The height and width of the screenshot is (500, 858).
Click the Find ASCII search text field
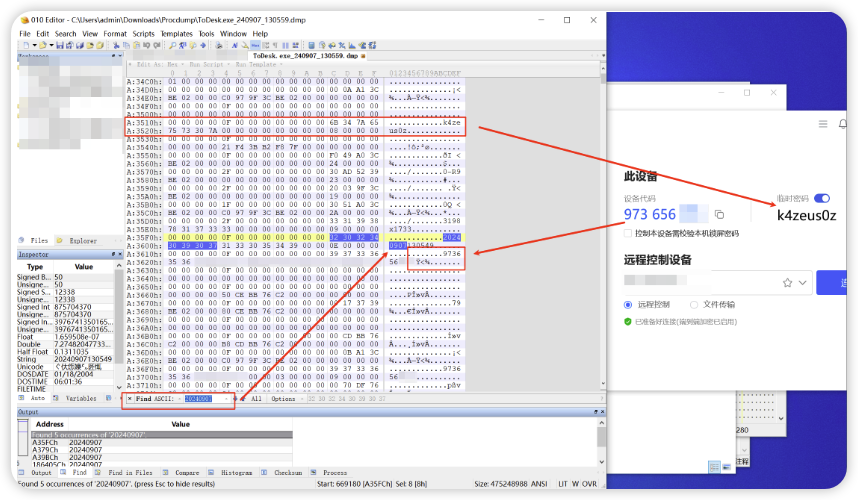point(198,398)
